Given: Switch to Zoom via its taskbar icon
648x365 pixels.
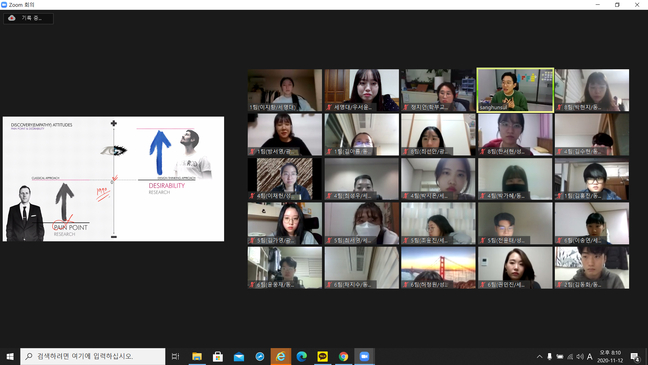Looking at the screenshot, I should pyautogui.click(x=364, y=356).
